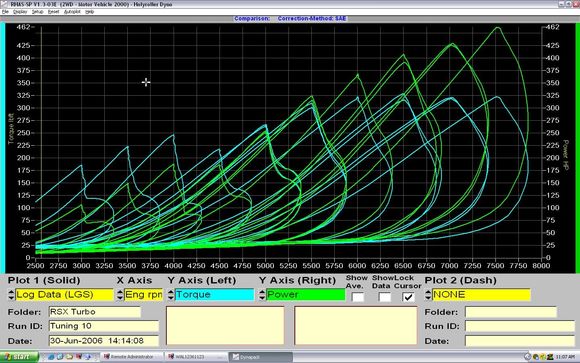This screenshot has width=580, height=363.
Task: Click the Power HP right axis label
Action: pyautogui.click(x=565, y=155)
